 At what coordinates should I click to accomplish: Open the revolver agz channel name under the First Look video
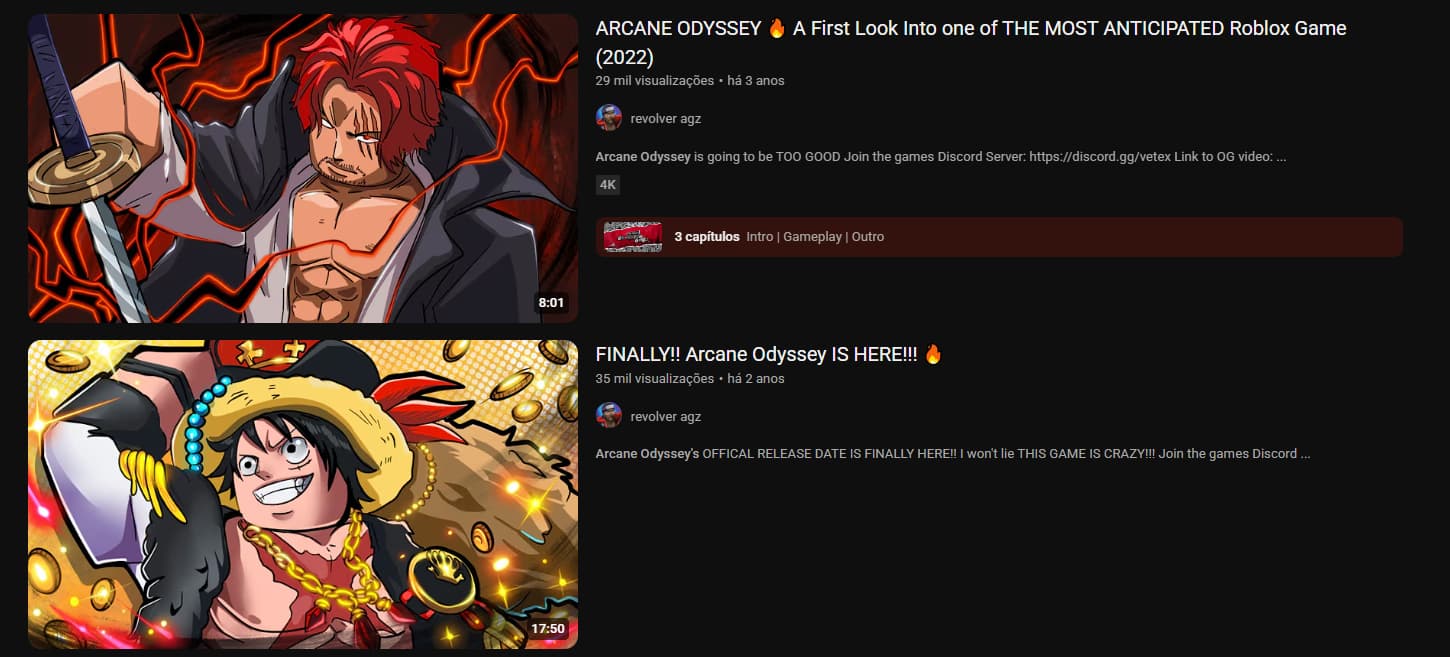pos(666,118)
